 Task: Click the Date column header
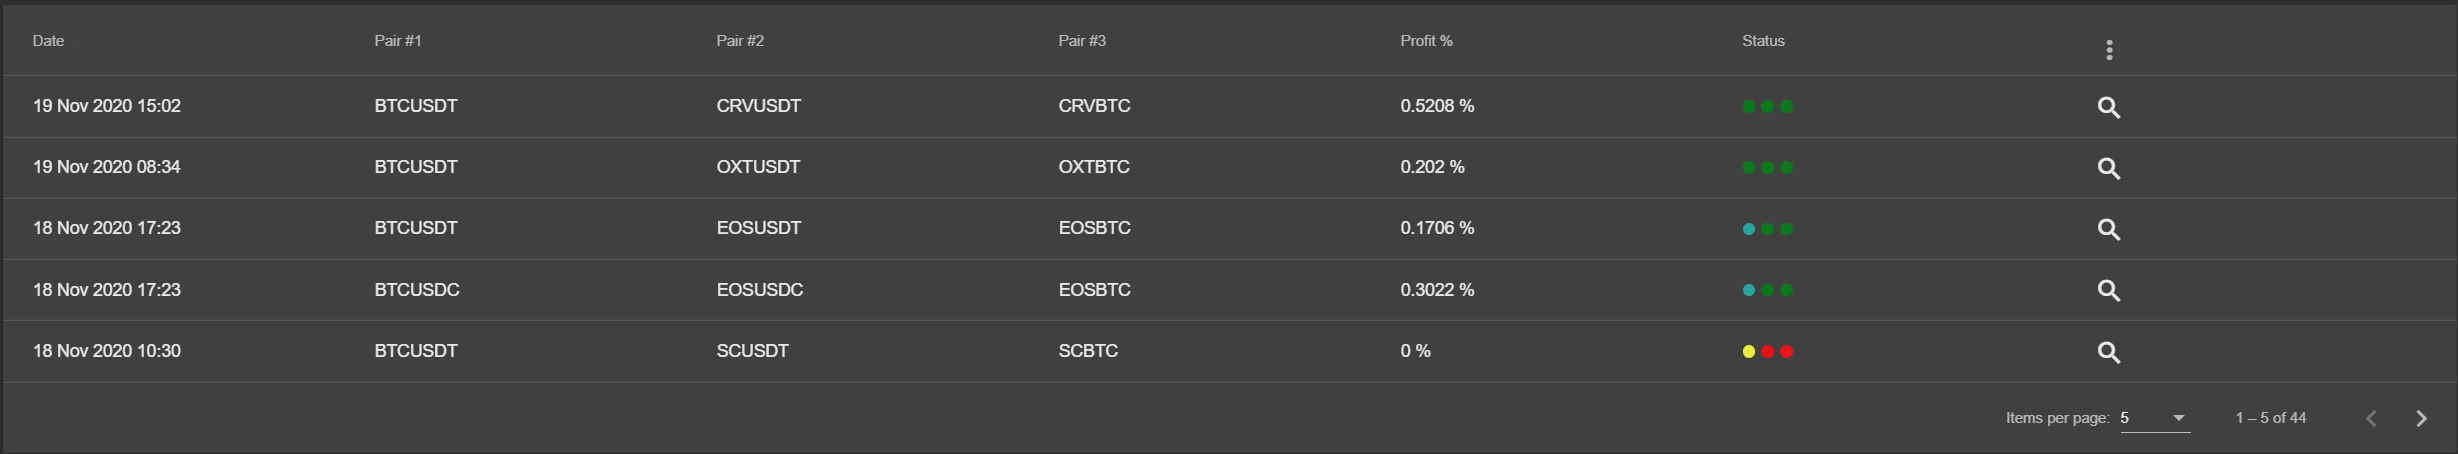48,41
